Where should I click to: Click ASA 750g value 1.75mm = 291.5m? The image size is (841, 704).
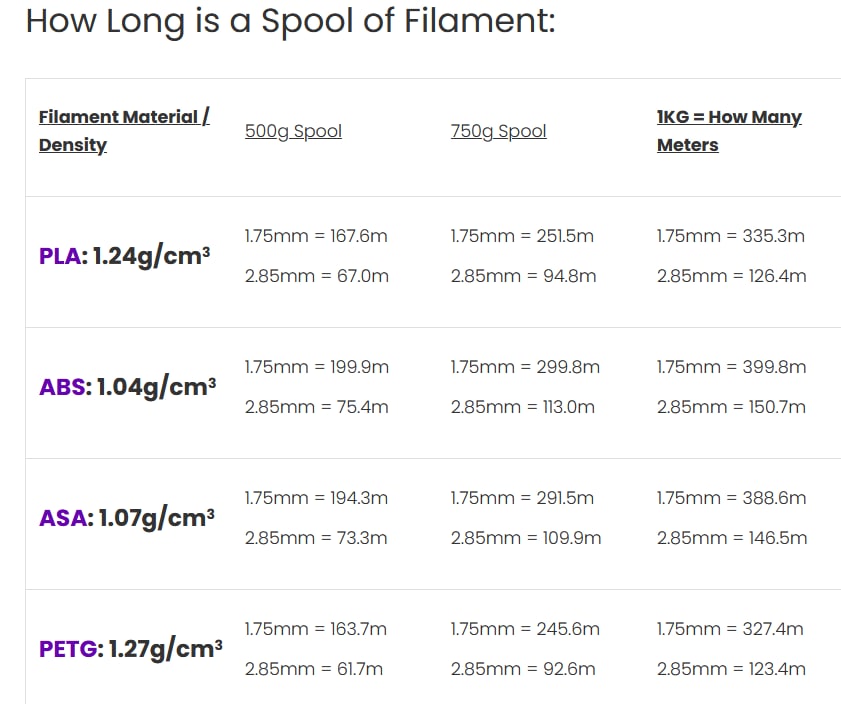(x=522, y=498)
